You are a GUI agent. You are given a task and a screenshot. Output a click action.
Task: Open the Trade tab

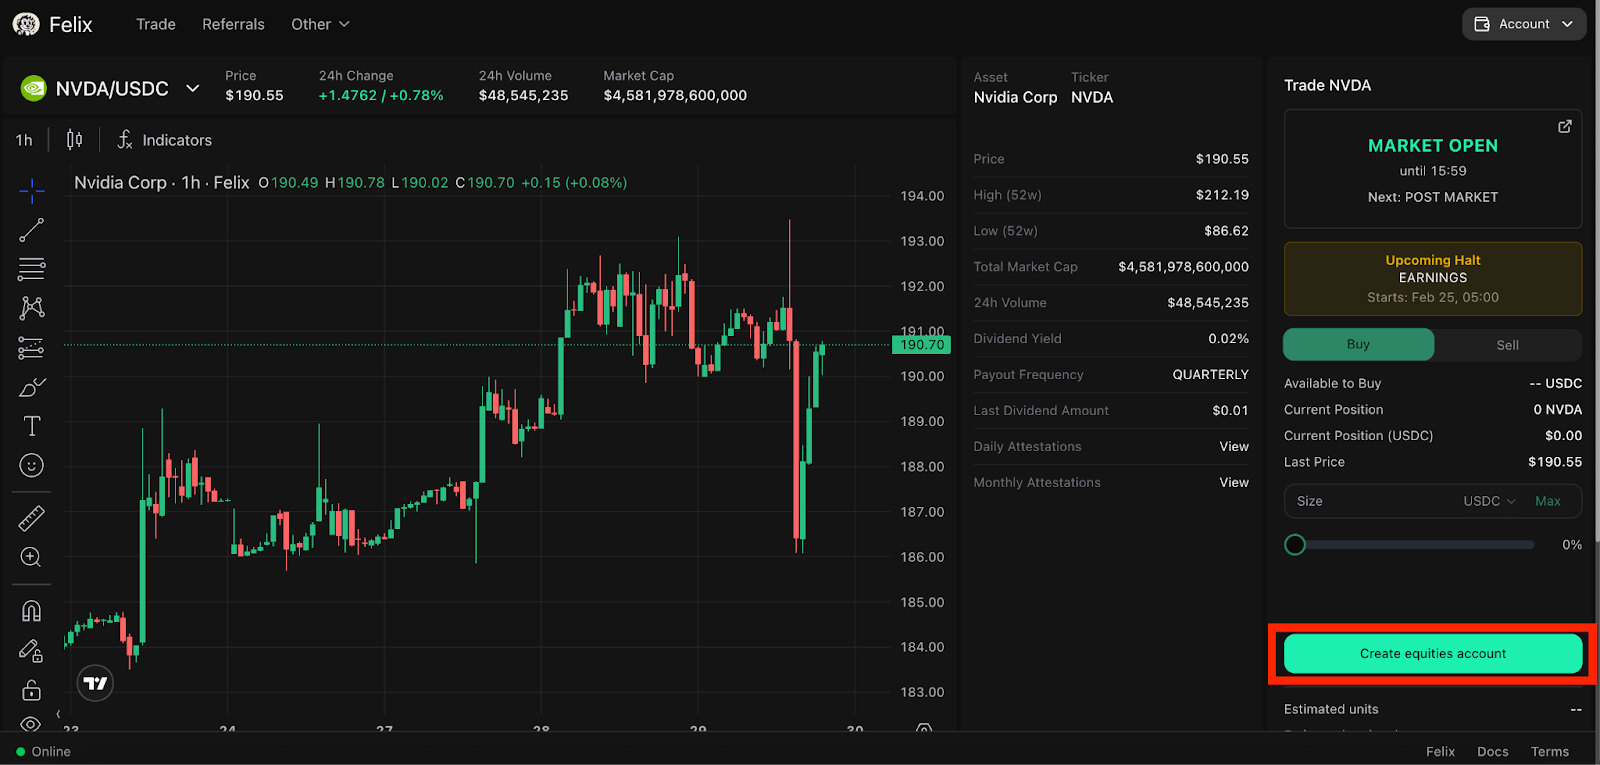coord(156,24)
